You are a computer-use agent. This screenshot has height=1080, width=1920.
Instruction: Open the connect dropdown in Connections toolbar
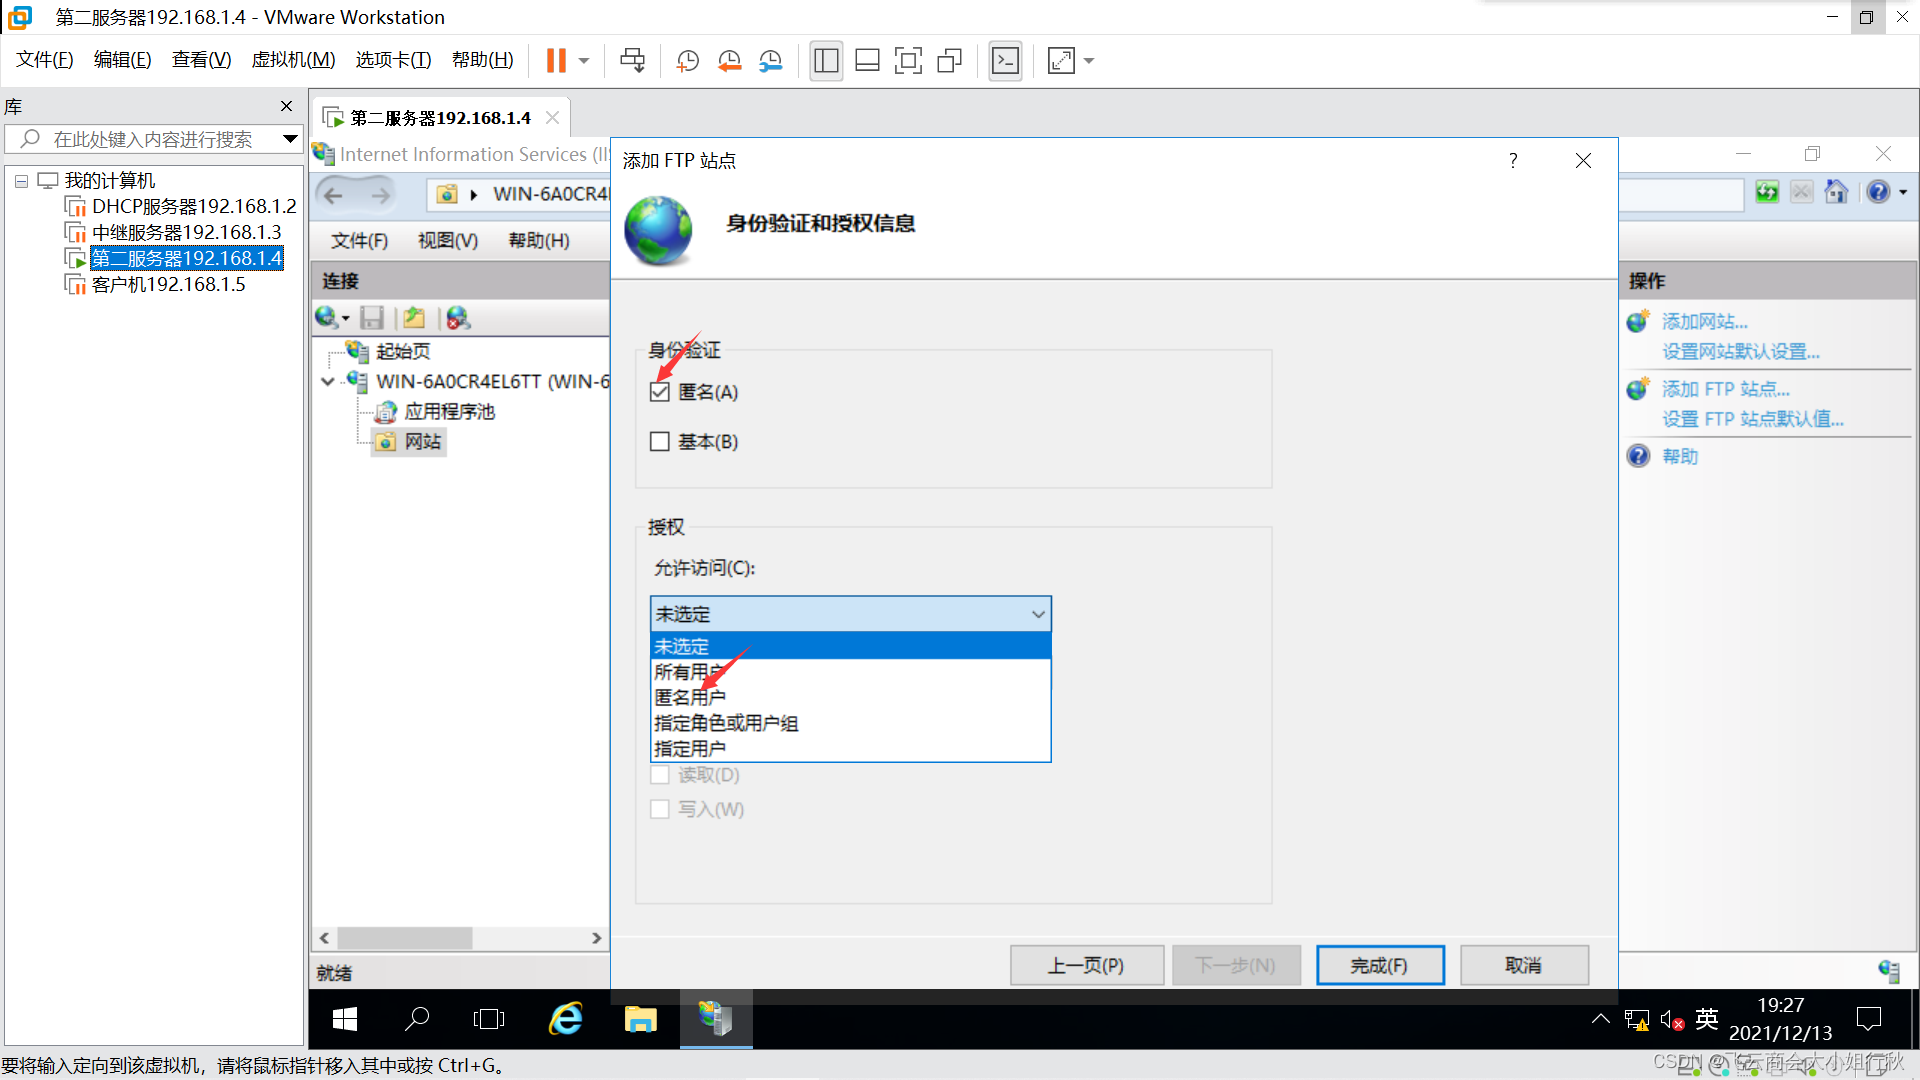(x=346, y=319)
